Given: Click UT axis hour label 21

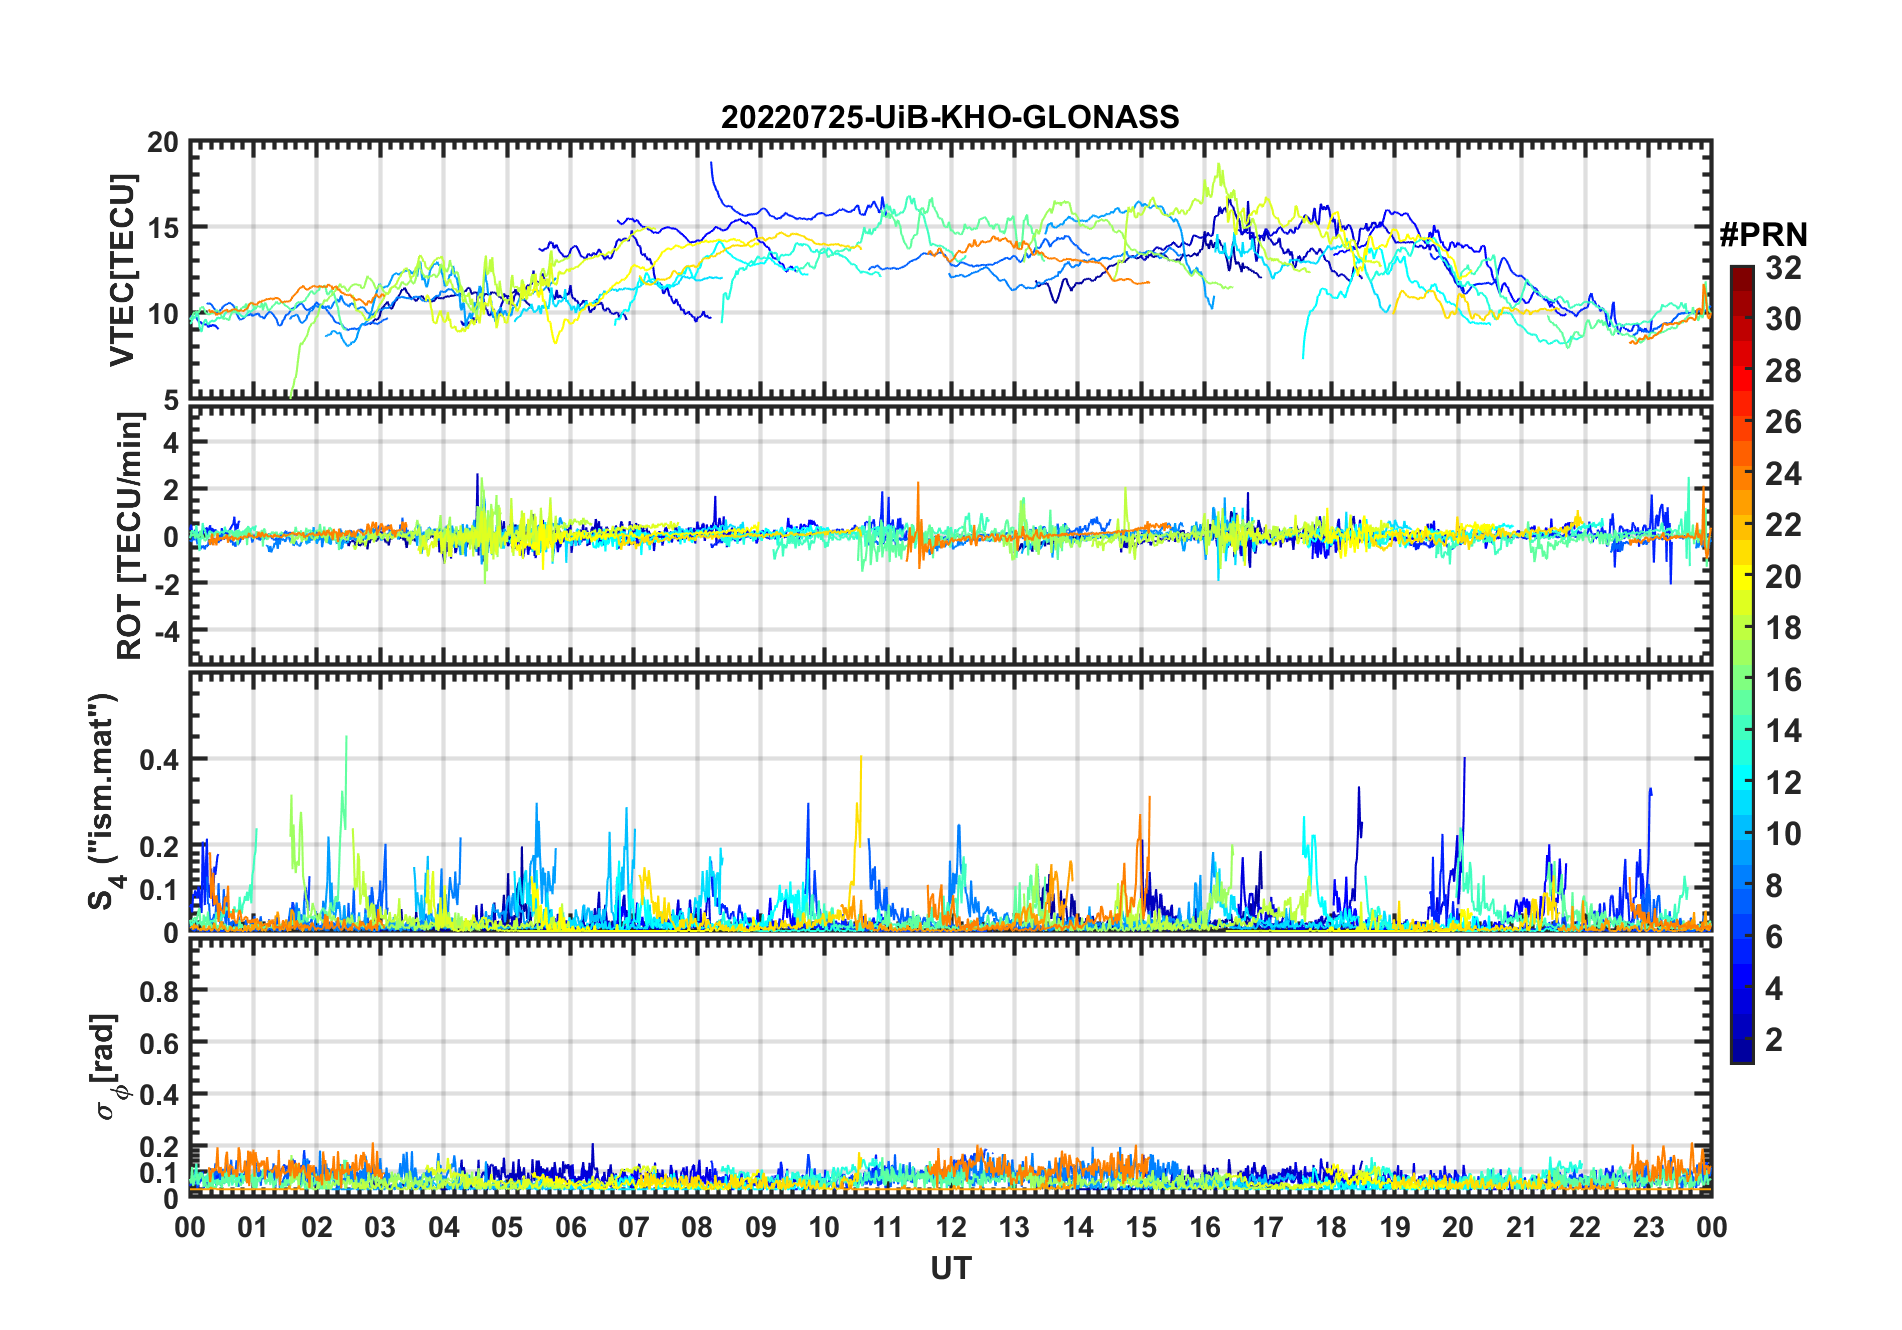Looking at the screenshot, I should coord(1522,1228).
